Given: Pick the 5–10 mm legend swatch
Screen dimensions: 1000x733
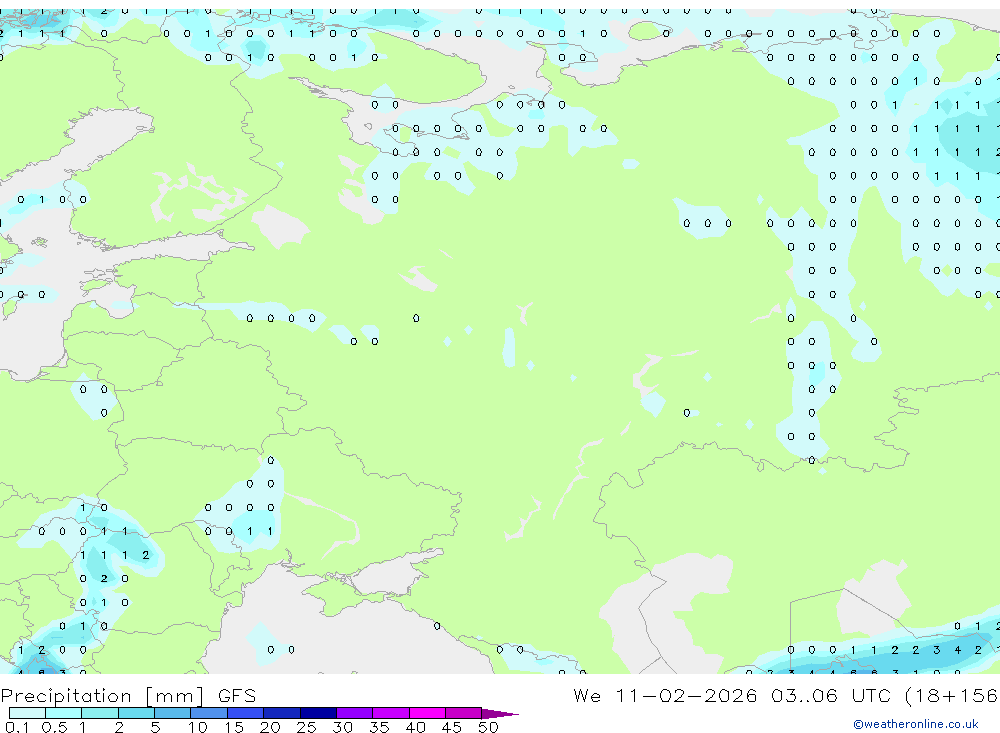Looking at the screenshot, I should click(x=172, y=713).
